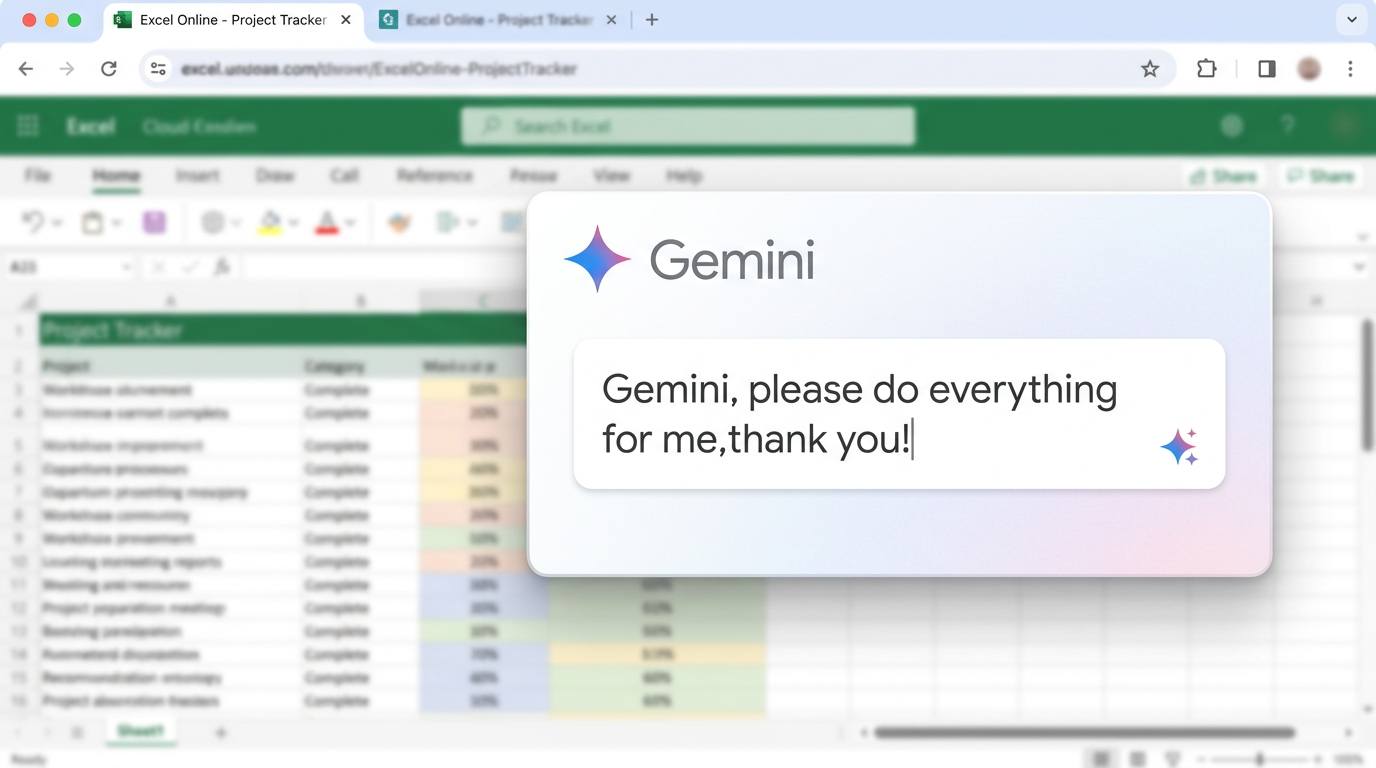
Task: Open the File menu
Action: click(x=37, y=176)
